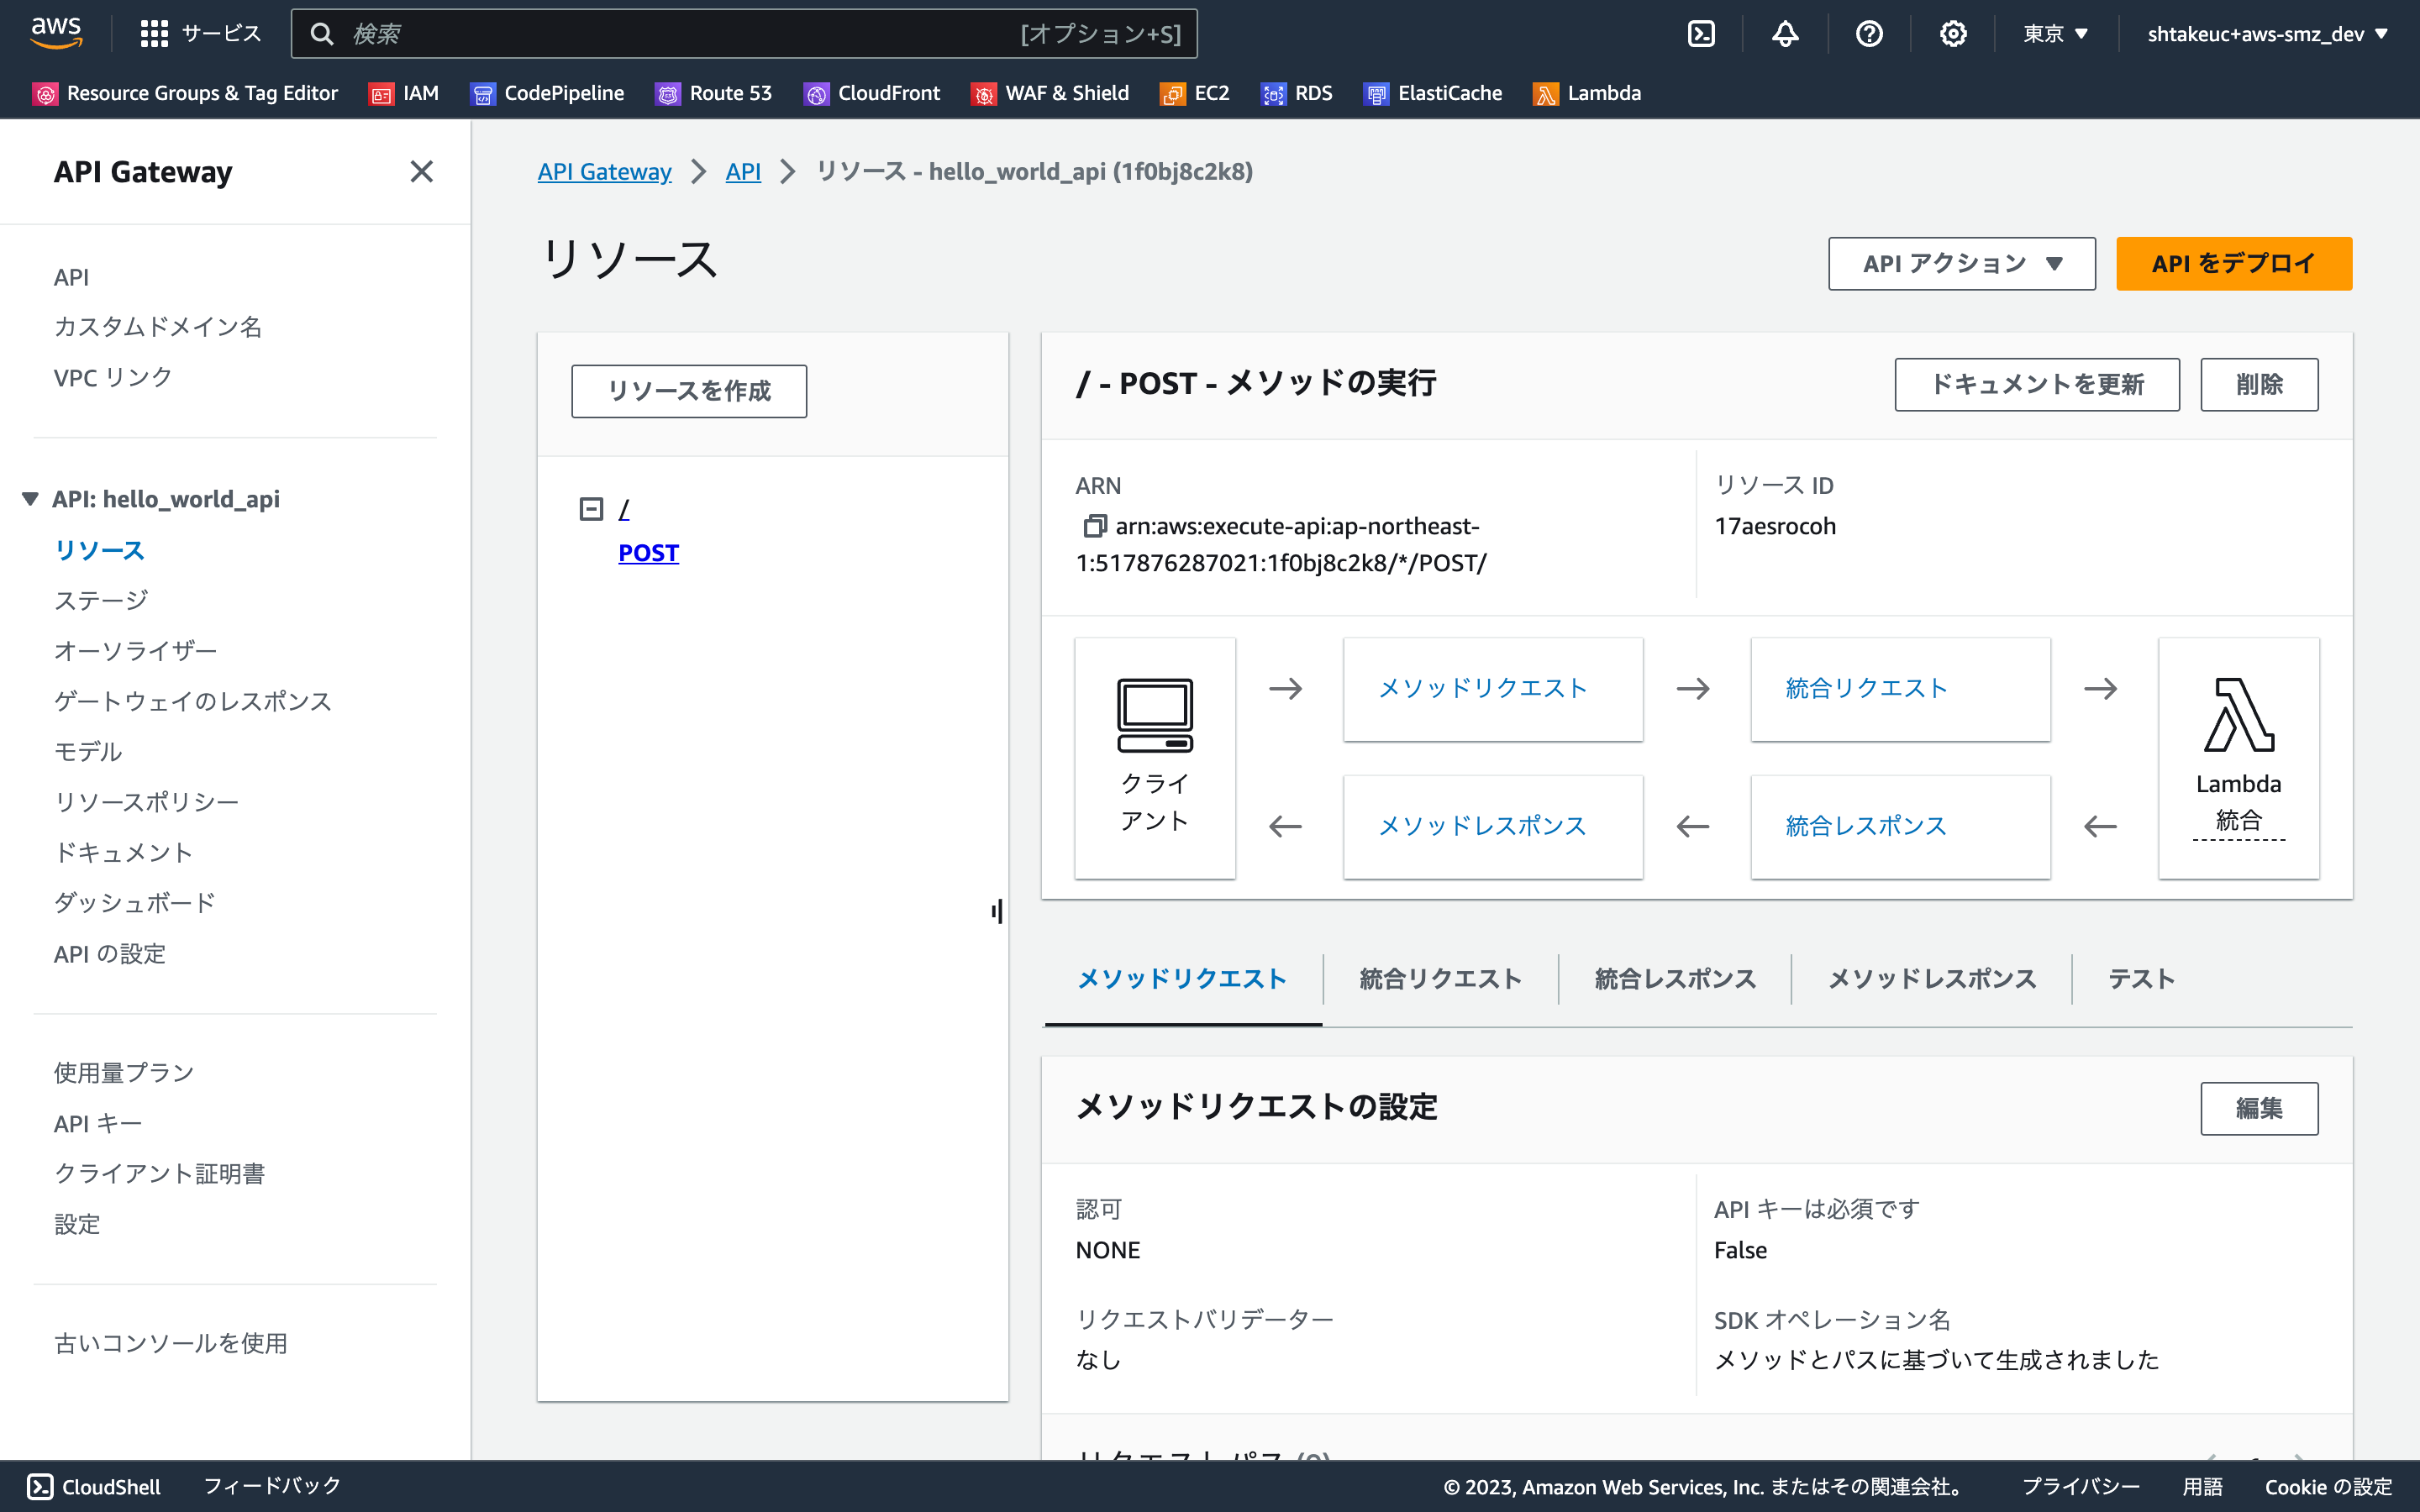Collapse the root / resource tree node
The height and width of the screenshot is (1512, 2420).
(x=591, y=509)
